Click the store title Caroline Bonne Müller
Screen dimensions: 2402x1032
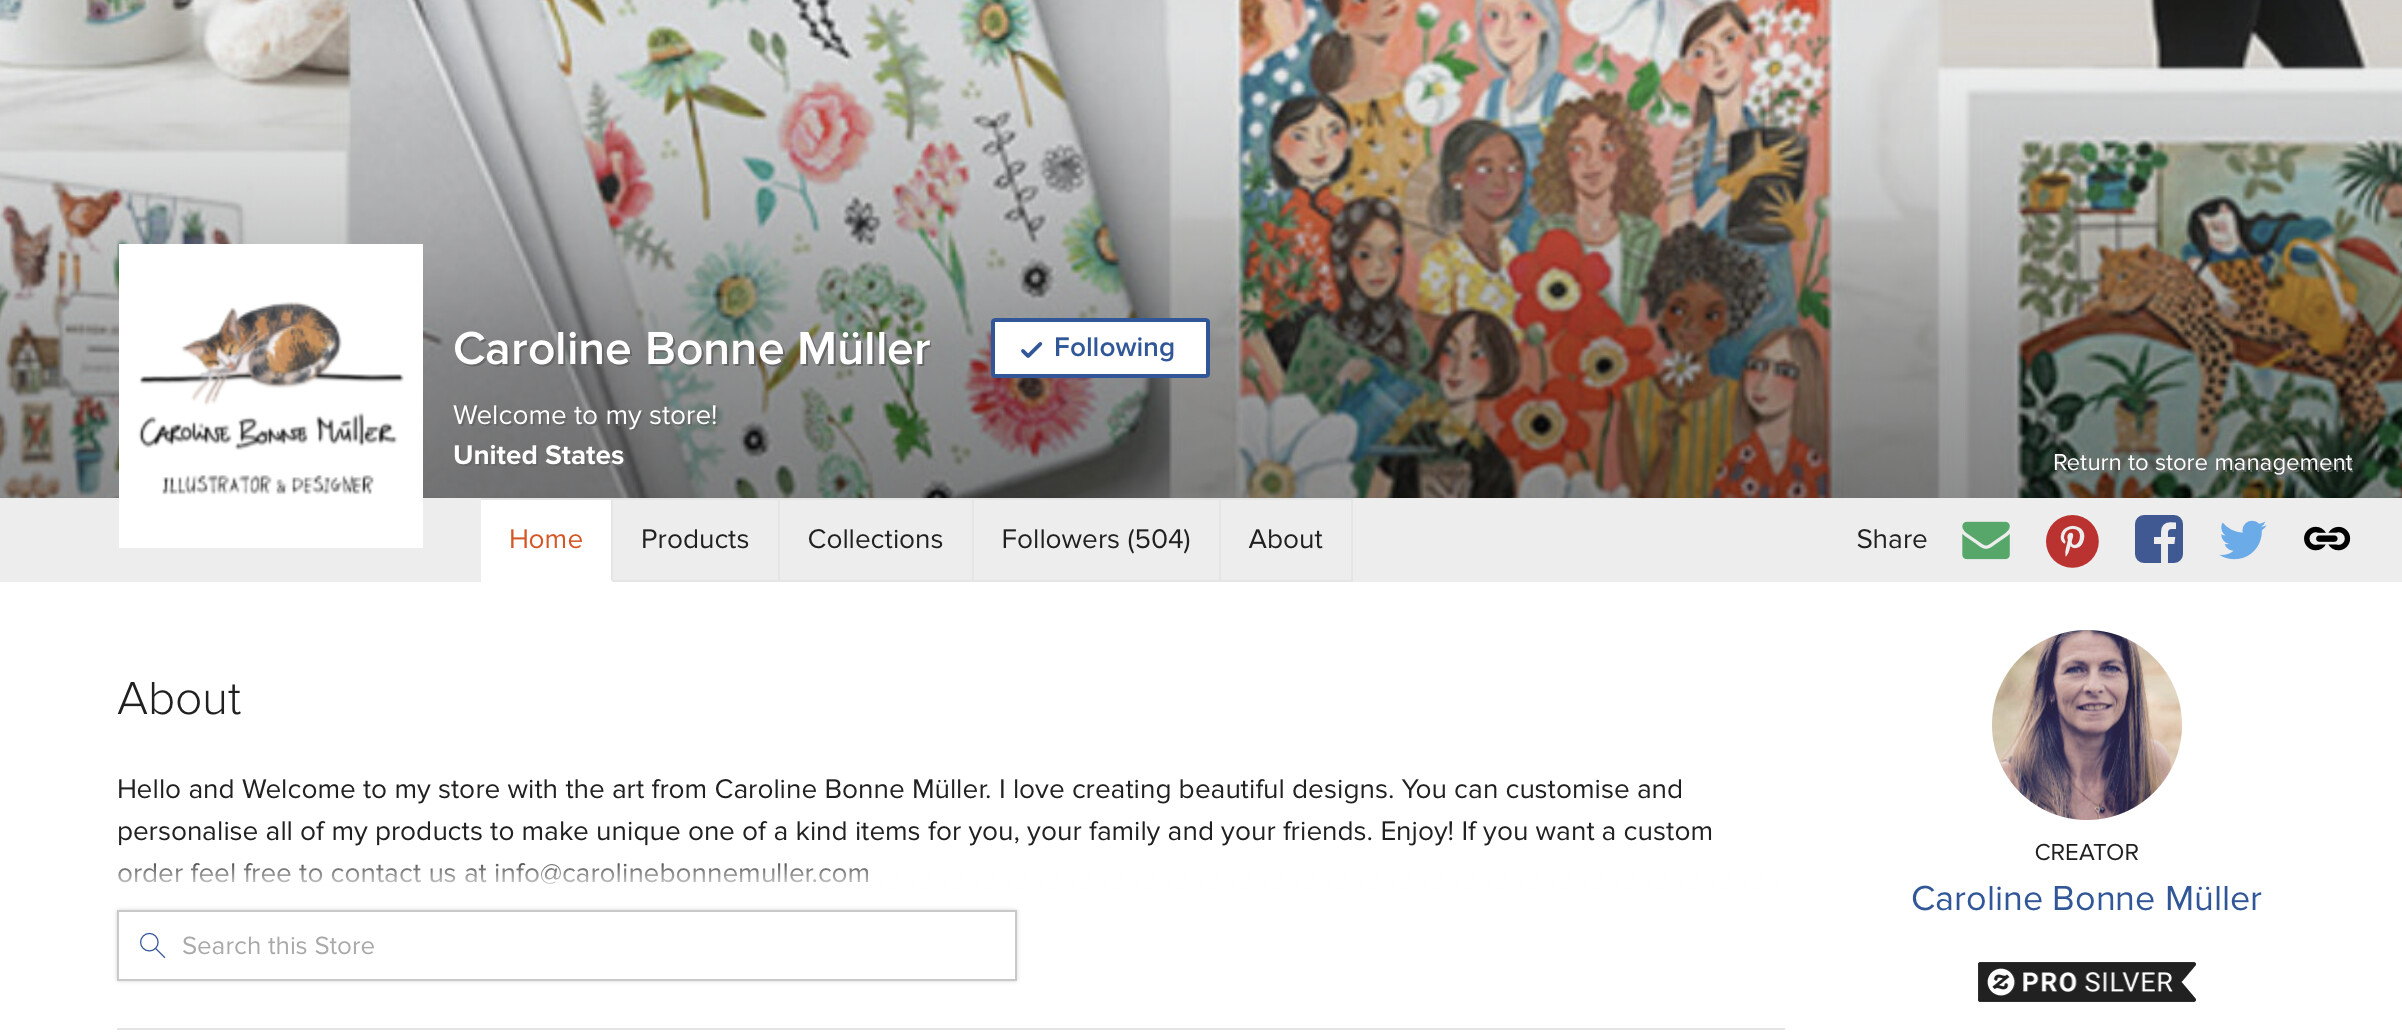coord(692,350)
